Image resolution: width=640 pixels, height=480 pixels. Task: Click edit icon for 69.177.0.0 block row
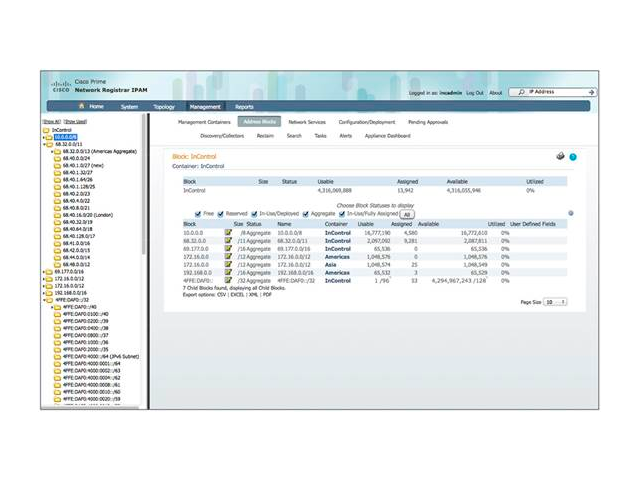(x=228, y=248)
